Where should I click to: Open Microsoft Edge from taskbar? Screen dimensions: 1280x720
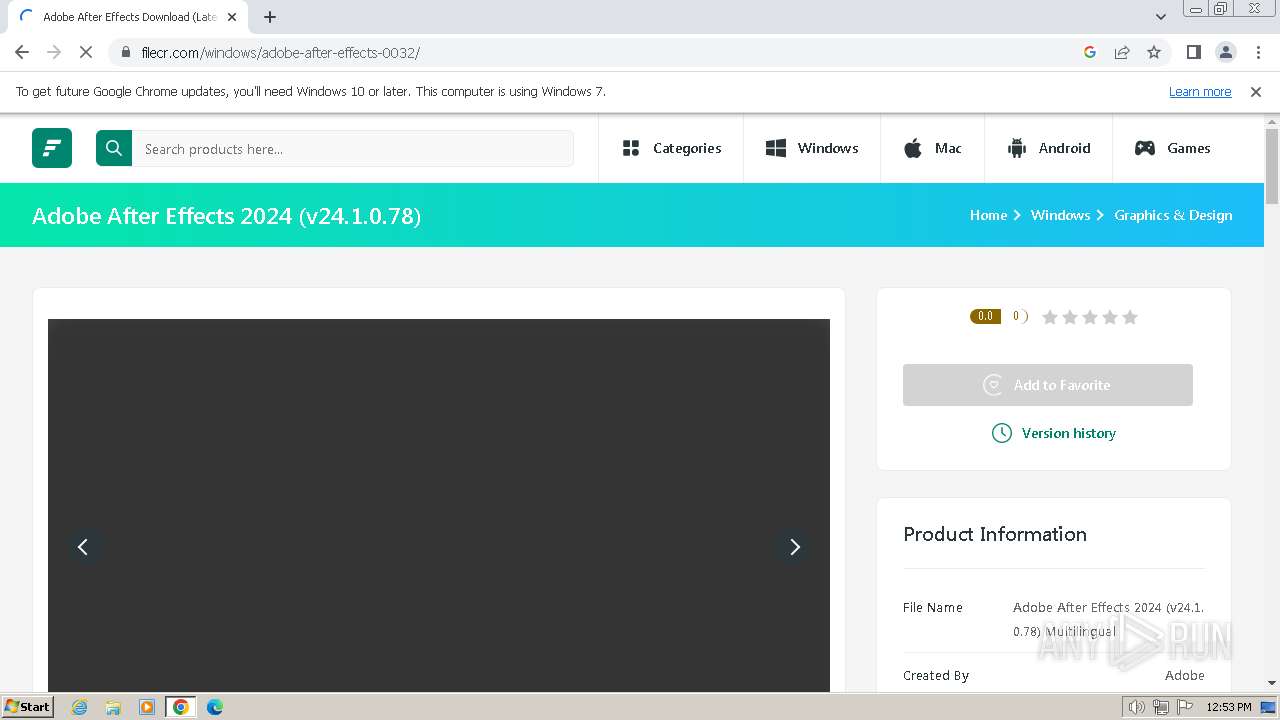[215, 707]
